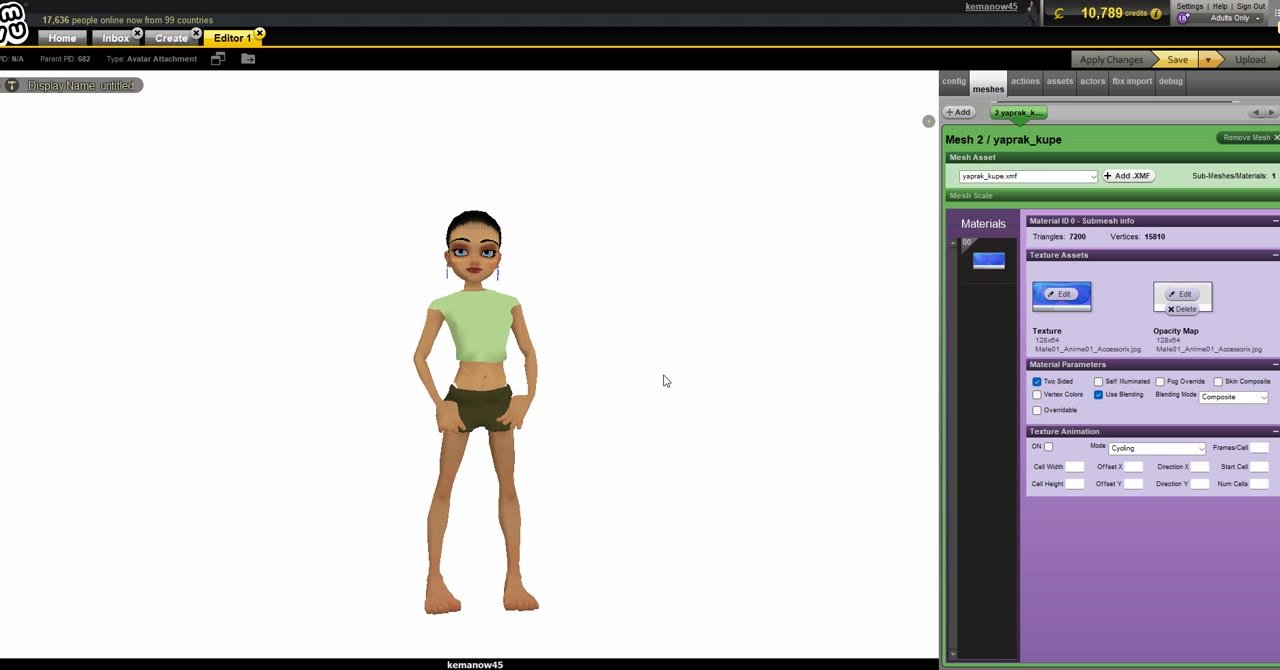Switch to the debug tab
The image size is (1280, 670).
pyautogui.click(x=1171, y=82)
